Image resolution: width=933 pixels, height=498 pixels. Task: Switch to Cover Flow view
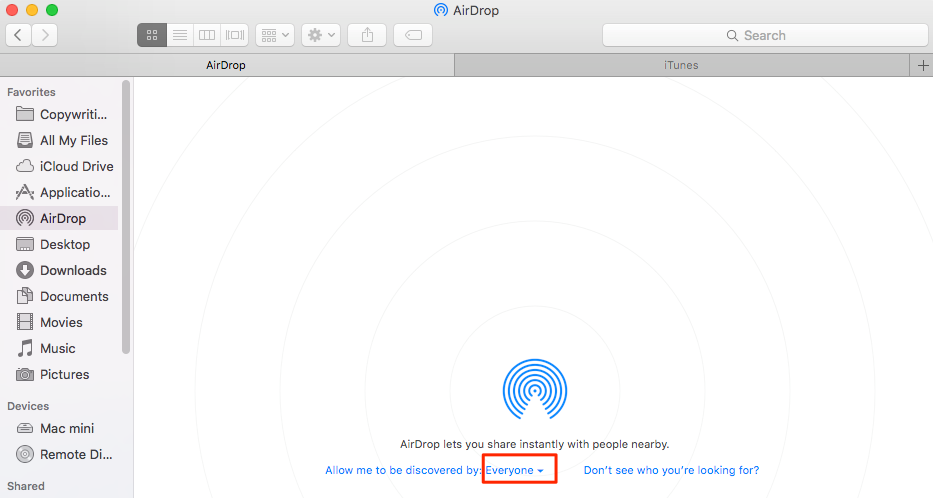click(234, 35)
